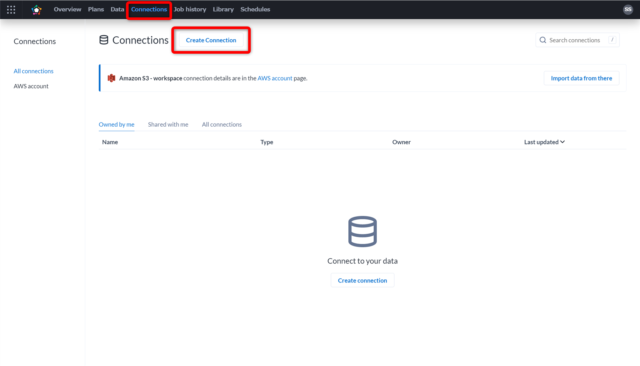640x366 pixels.
Task: Click the Connections sidebar title
Action: click(x=35, y=41)
